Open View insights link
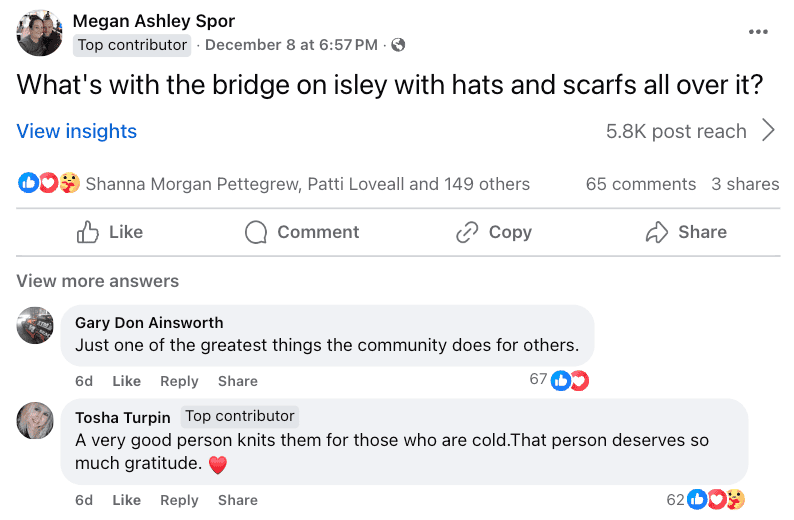 click(x=76, y=131)
